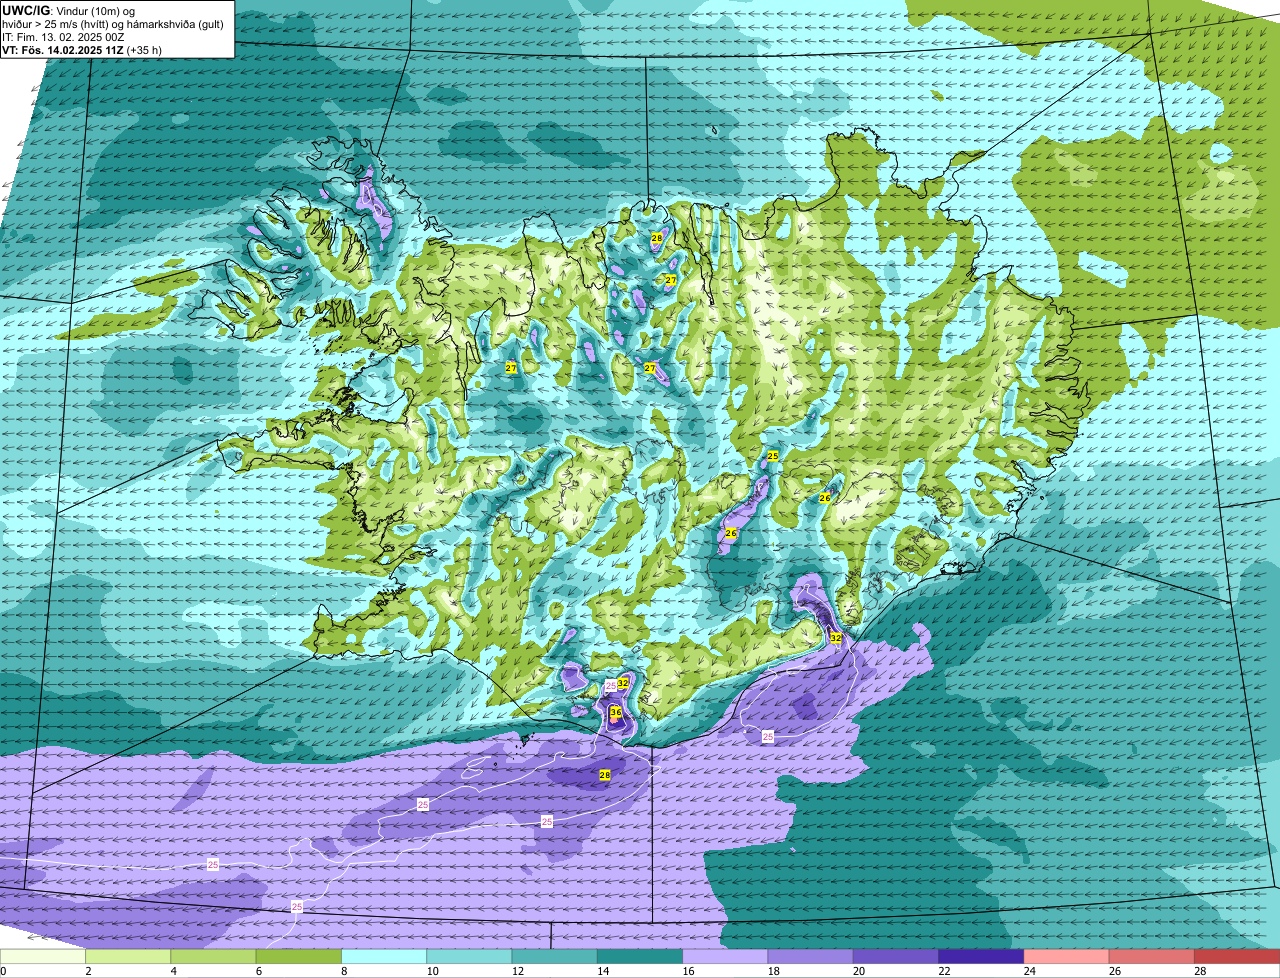Click the yellow 36 maximum gust label
1280x978 pixels.
[616, 713]
